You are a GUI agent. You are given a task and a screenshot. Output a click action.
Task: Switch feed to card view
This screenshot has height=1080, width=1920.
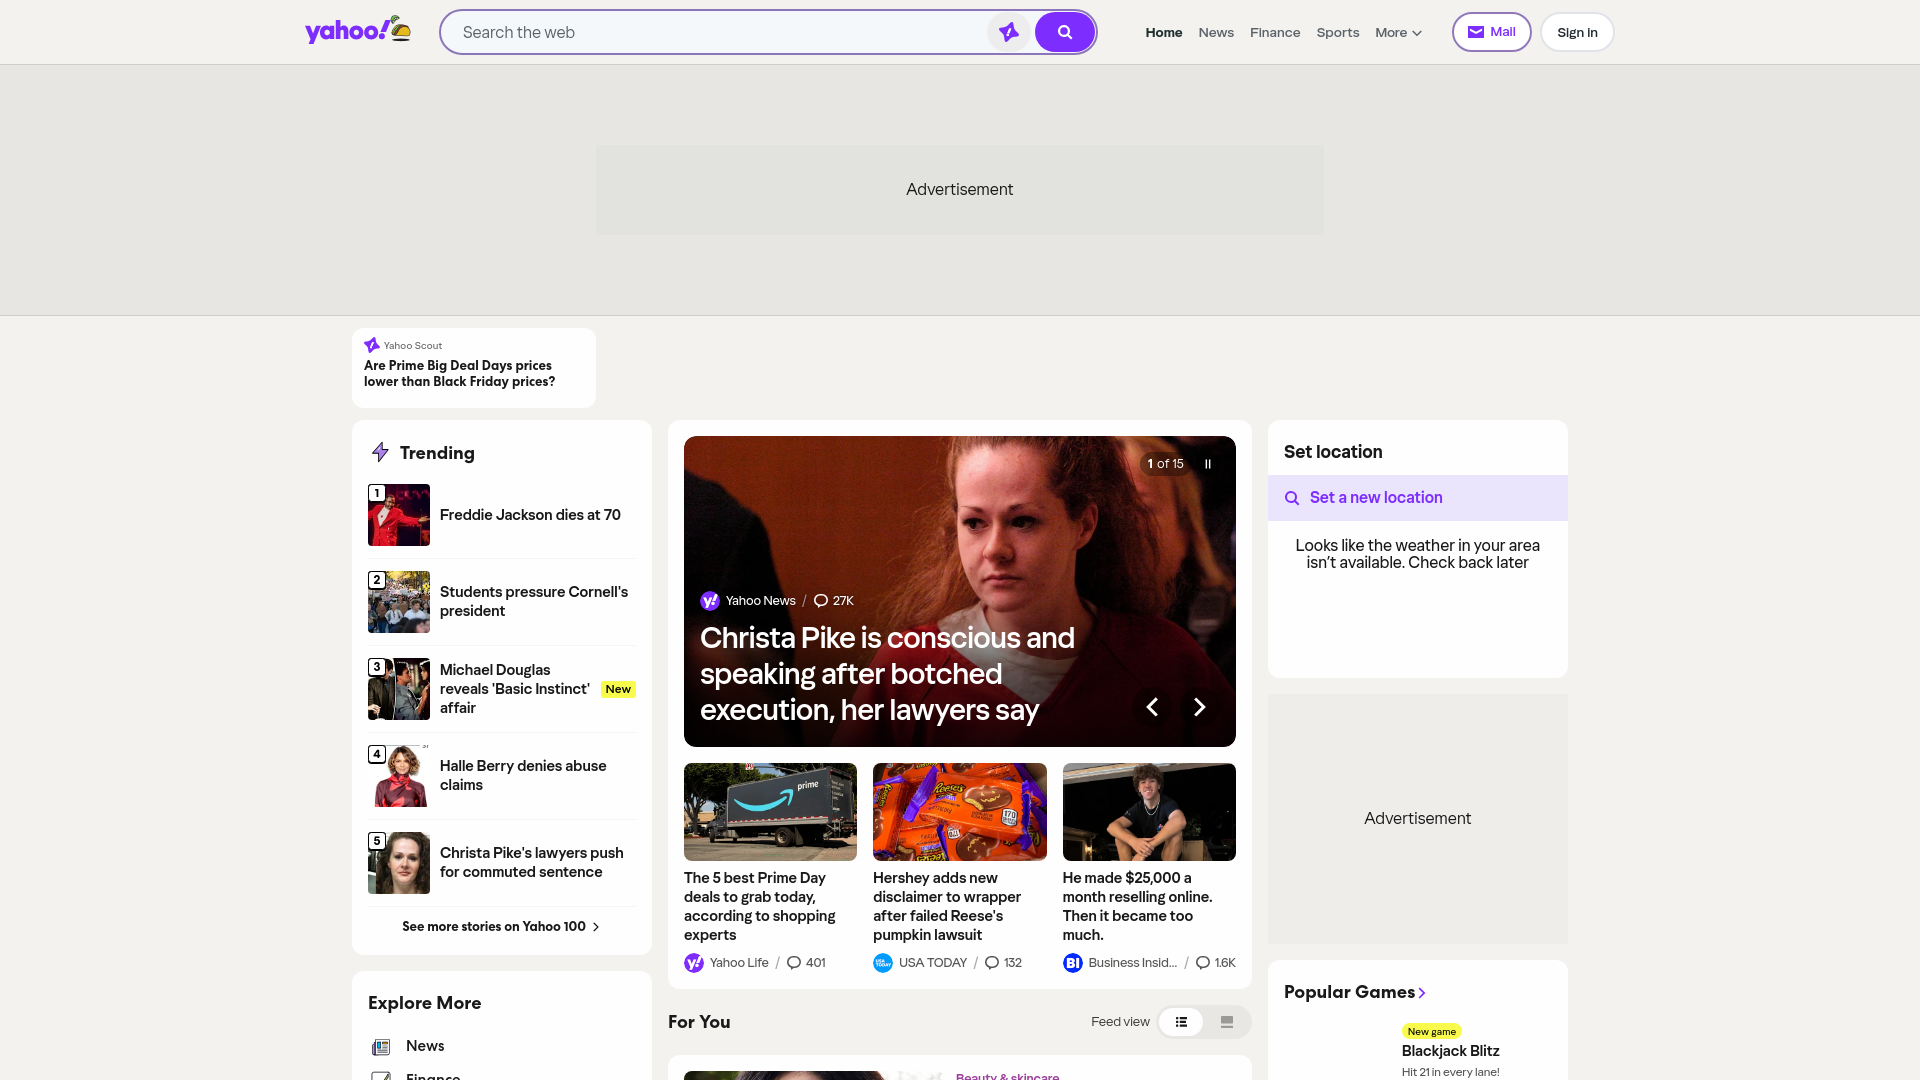coord(1227,1022)
